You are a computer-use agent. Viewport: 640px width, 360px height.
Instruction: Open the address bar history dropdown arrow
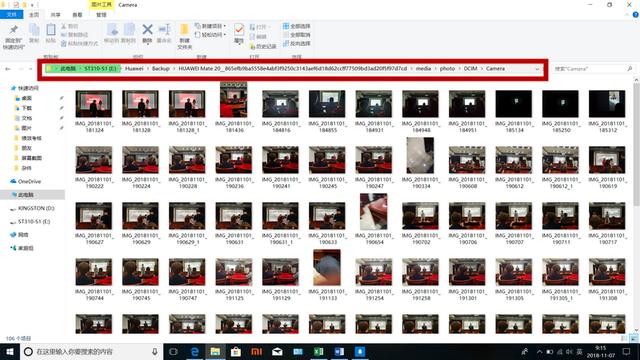(537, 69)
